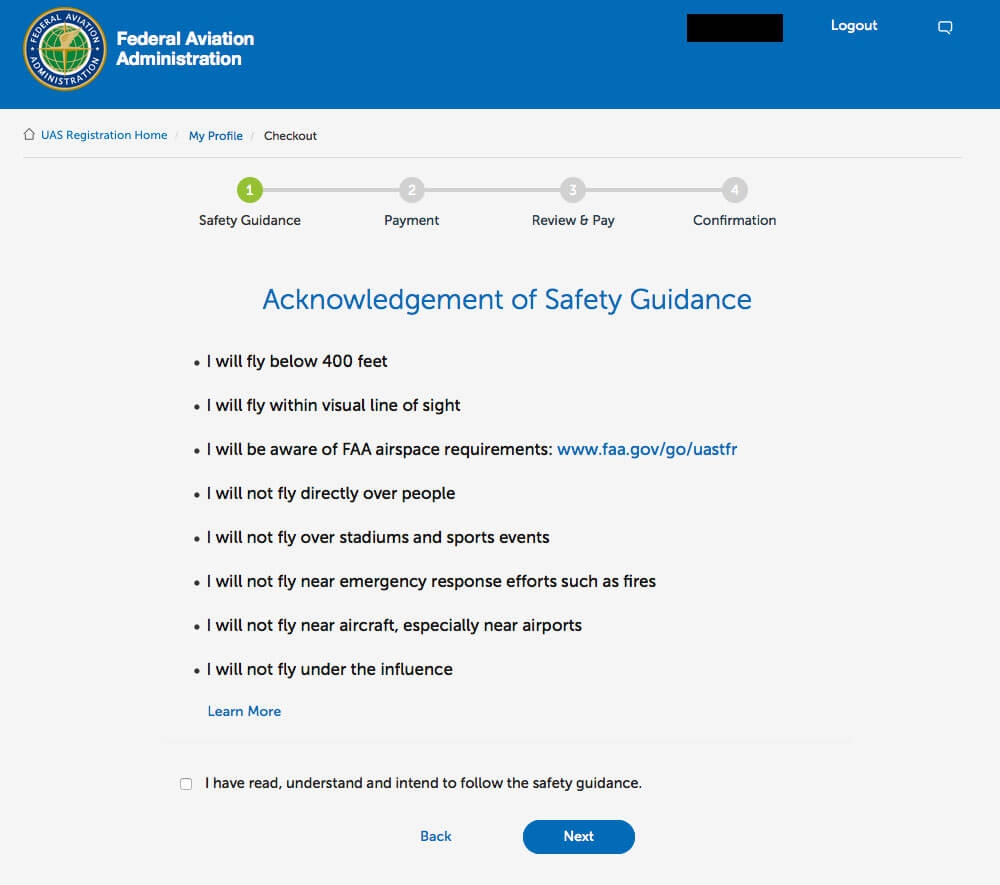This screenshot has width=1000, height=885.
Task: Click the FAA seal logo
Action: click(x=64, y=49)
